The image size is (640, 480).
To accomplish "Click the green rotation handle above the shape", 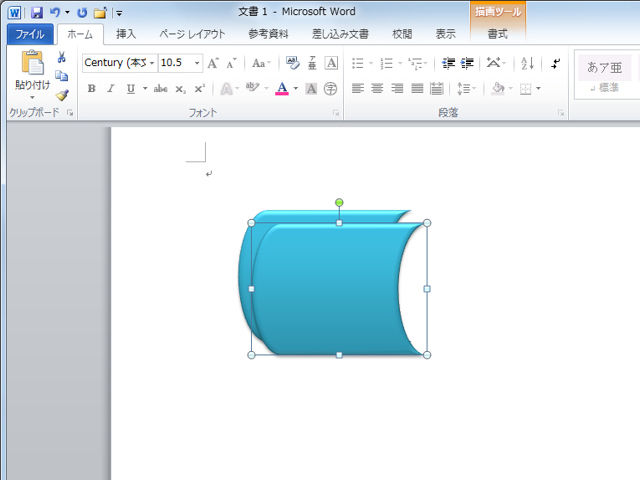I will point(339,203).
